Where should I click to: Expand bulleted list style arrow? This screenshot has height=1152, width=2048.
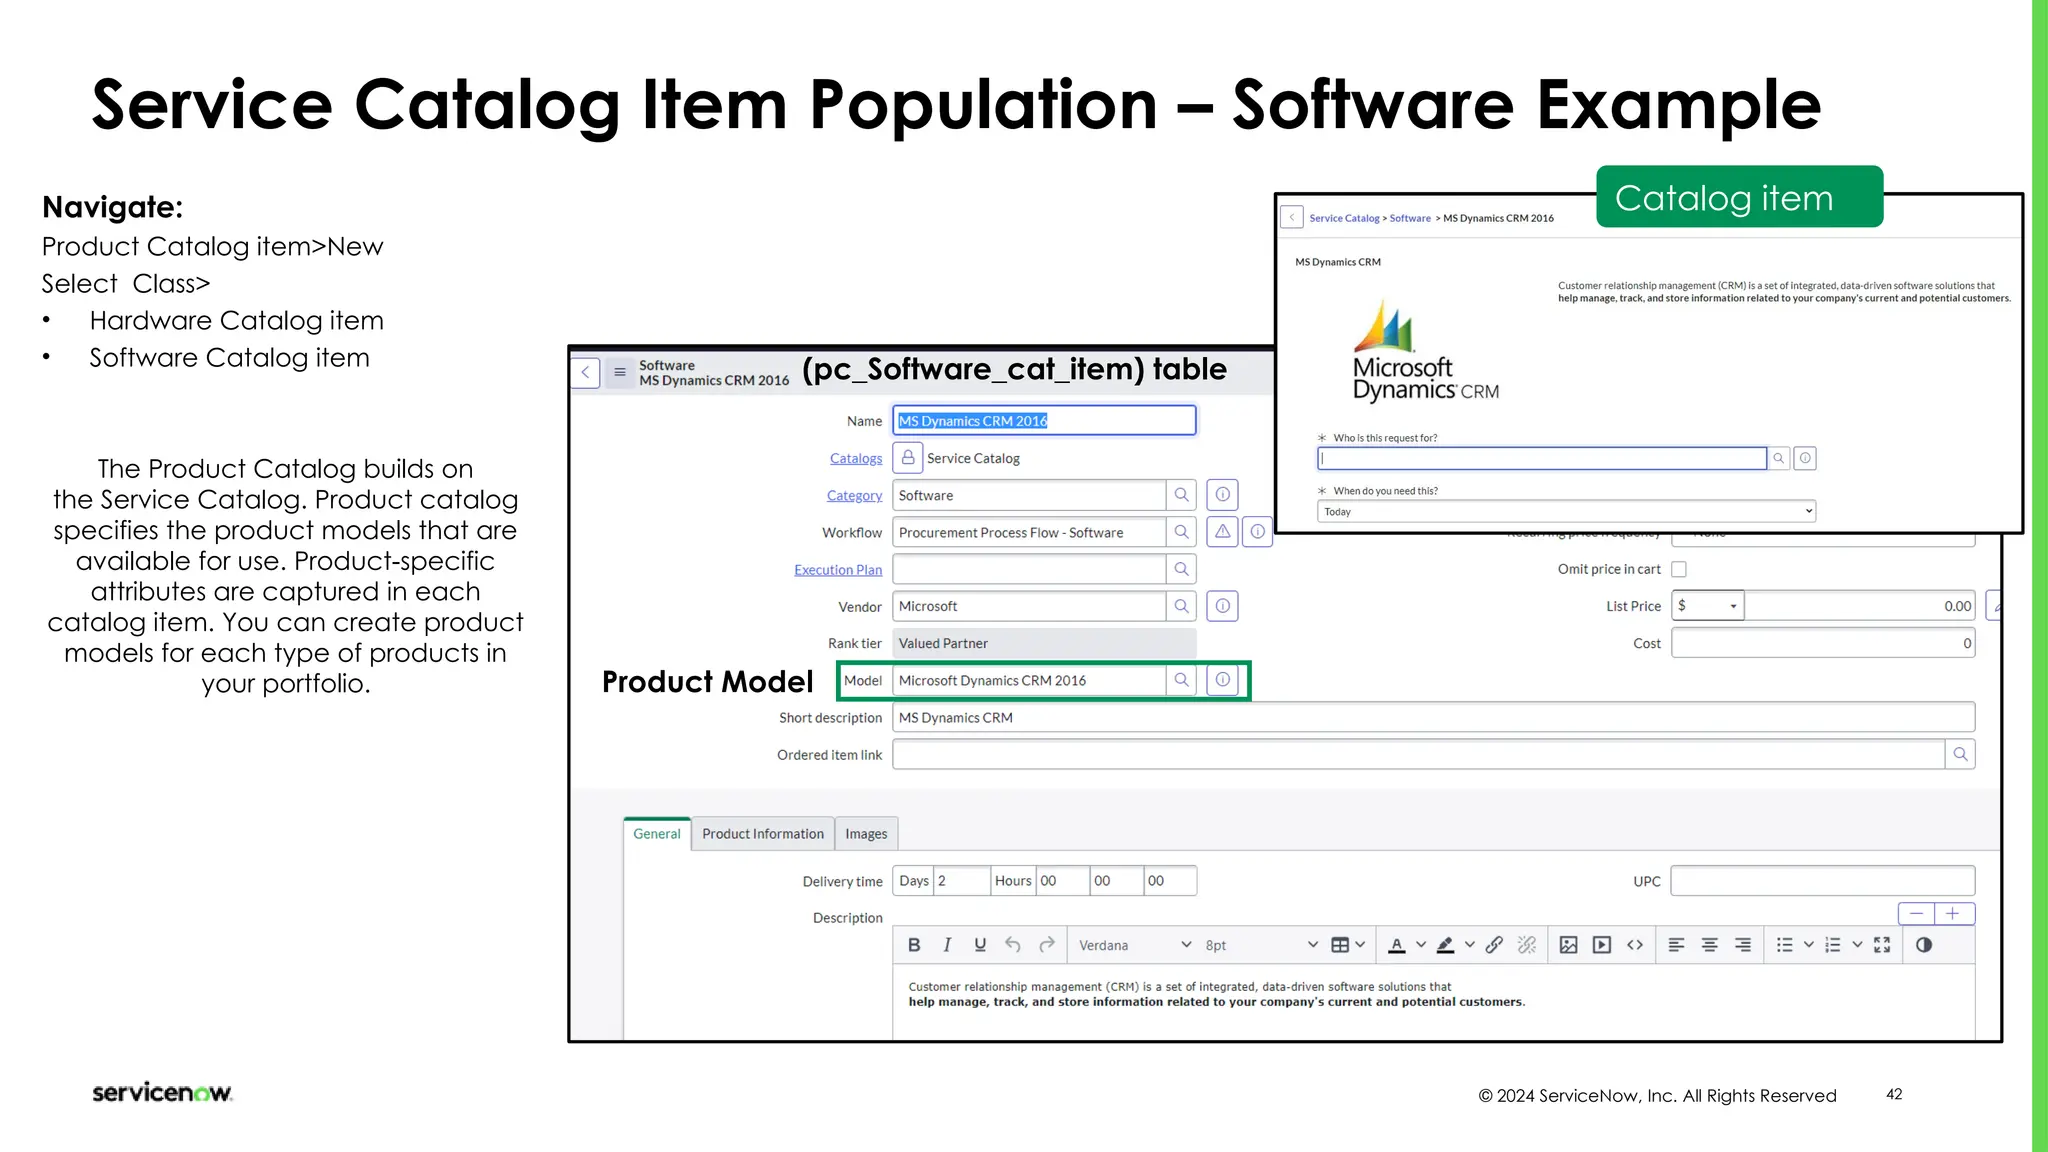coord(1808,945)
